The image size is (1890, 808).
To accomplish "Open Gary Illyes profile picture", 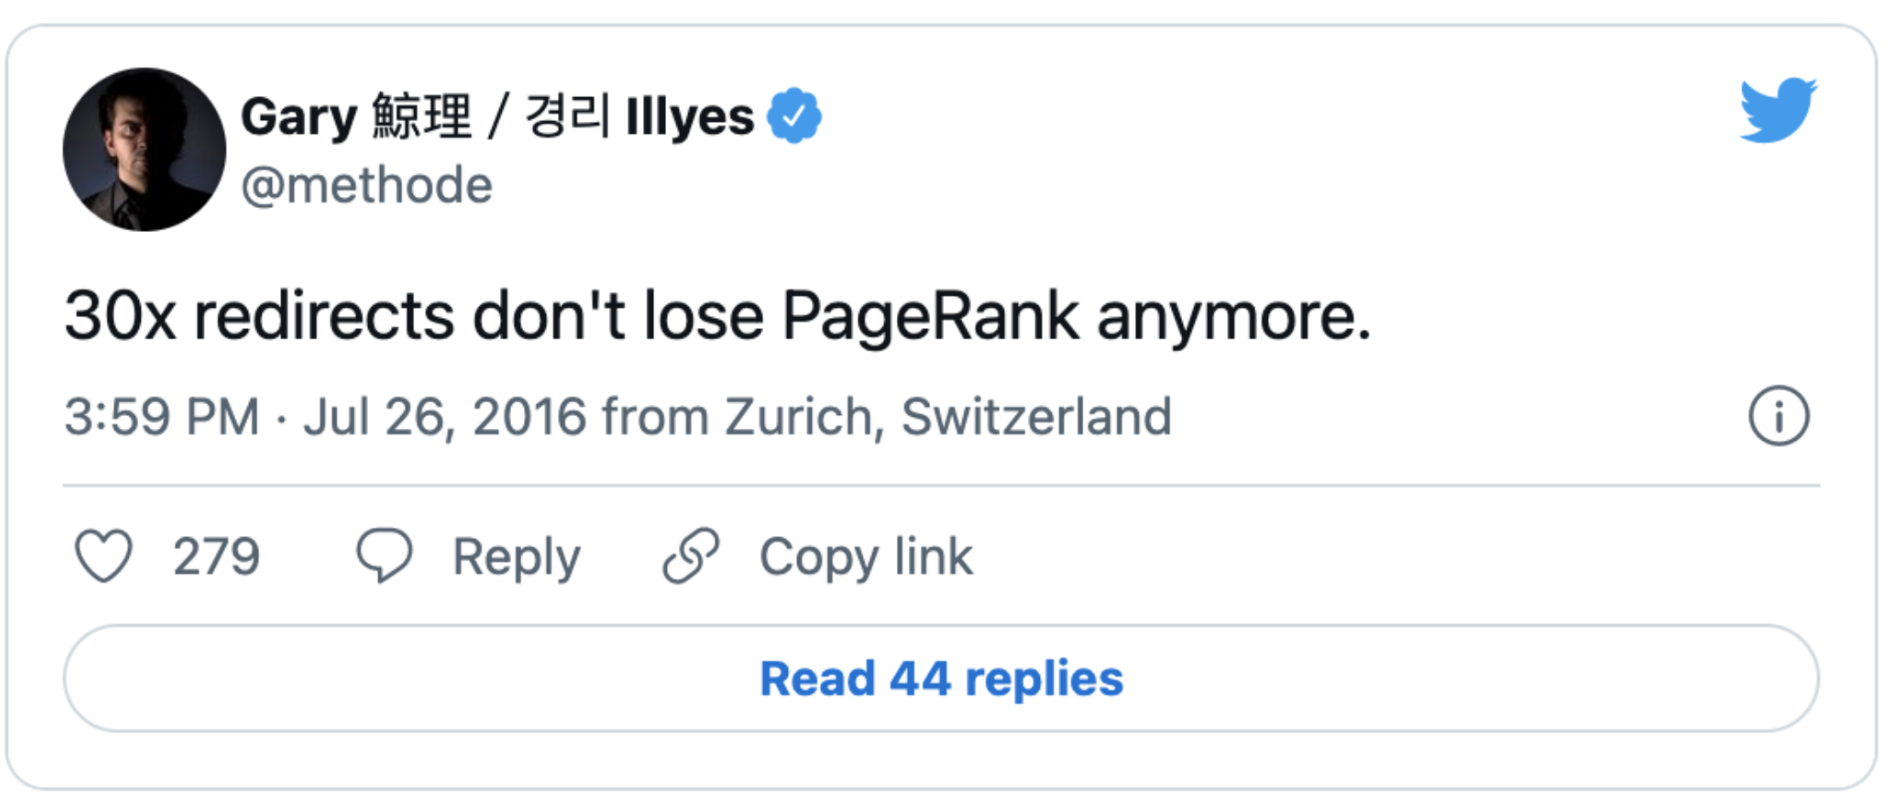I will pyautogui.click(x=144, y=150).
